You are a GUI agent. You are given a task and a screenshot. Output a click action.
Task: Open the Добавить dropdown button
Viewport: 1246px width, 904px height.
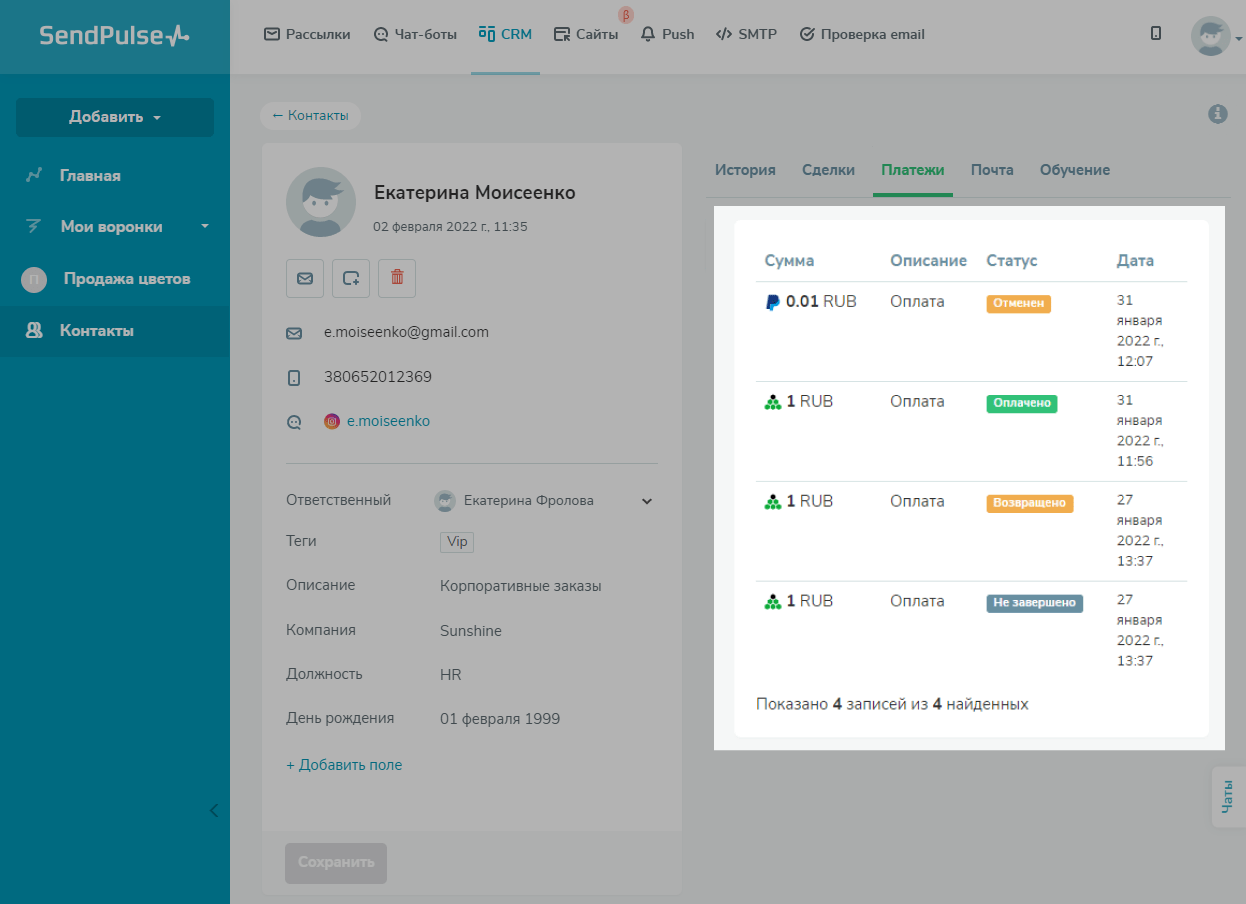115,117
